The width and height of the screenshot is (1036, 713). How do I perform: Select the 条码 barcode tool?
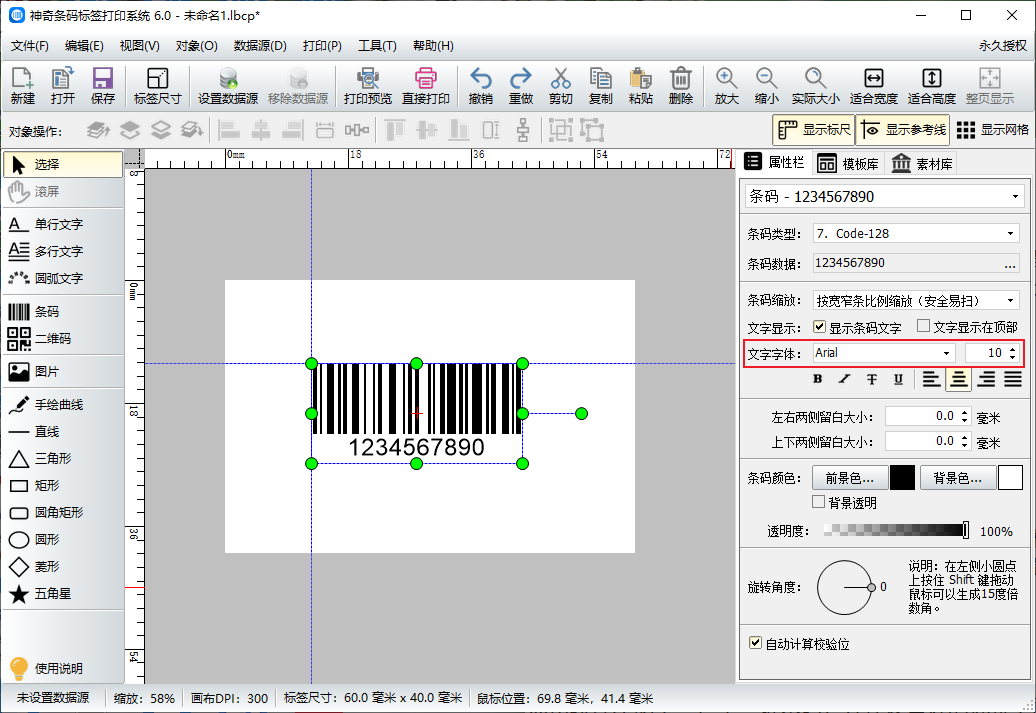click(63, 311)
